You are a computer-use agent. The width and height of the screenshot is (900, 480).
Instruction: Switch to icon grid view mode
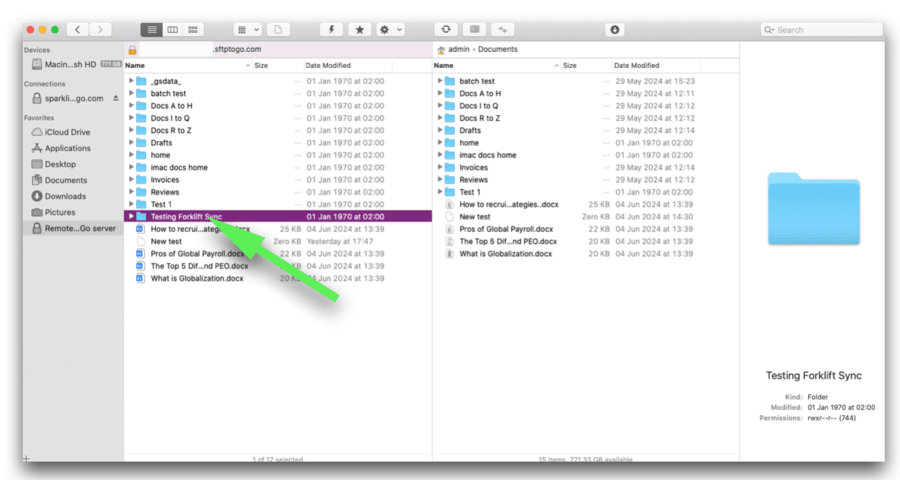pos(193,29)
